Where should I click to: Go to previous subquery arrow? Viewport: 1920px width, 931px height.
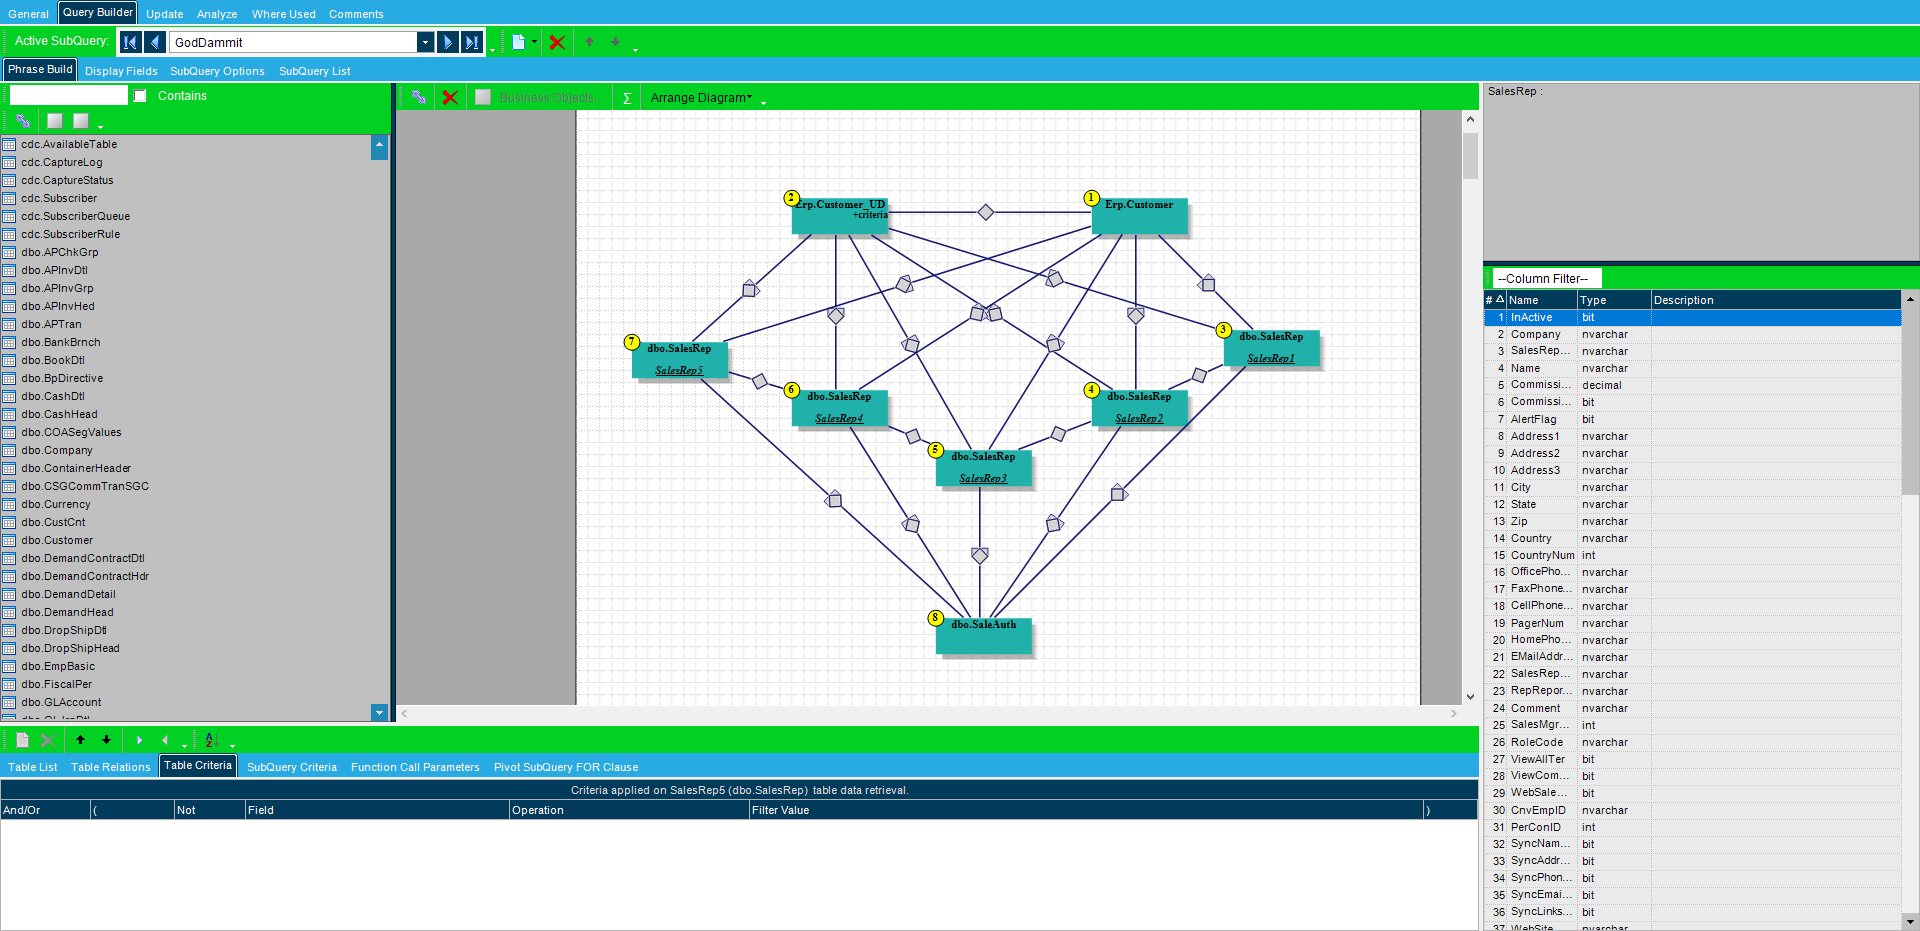(155, 42)
